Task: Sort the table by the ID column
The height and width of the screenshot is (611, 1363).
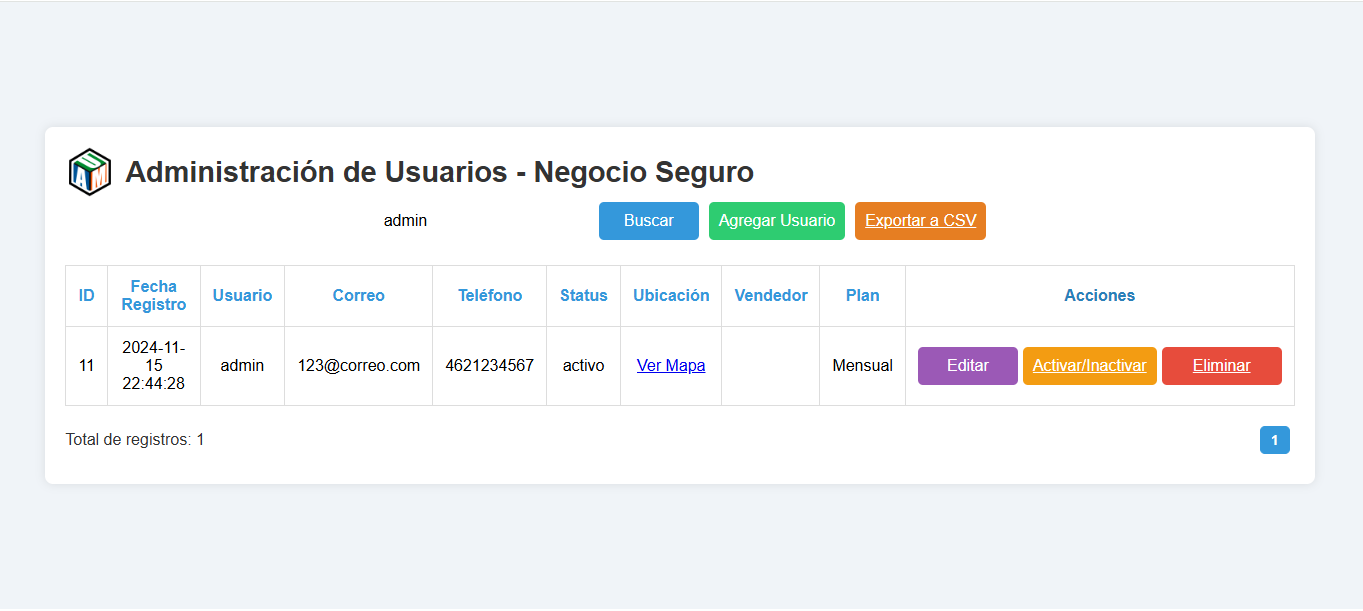Action: (x=86, y=295)
